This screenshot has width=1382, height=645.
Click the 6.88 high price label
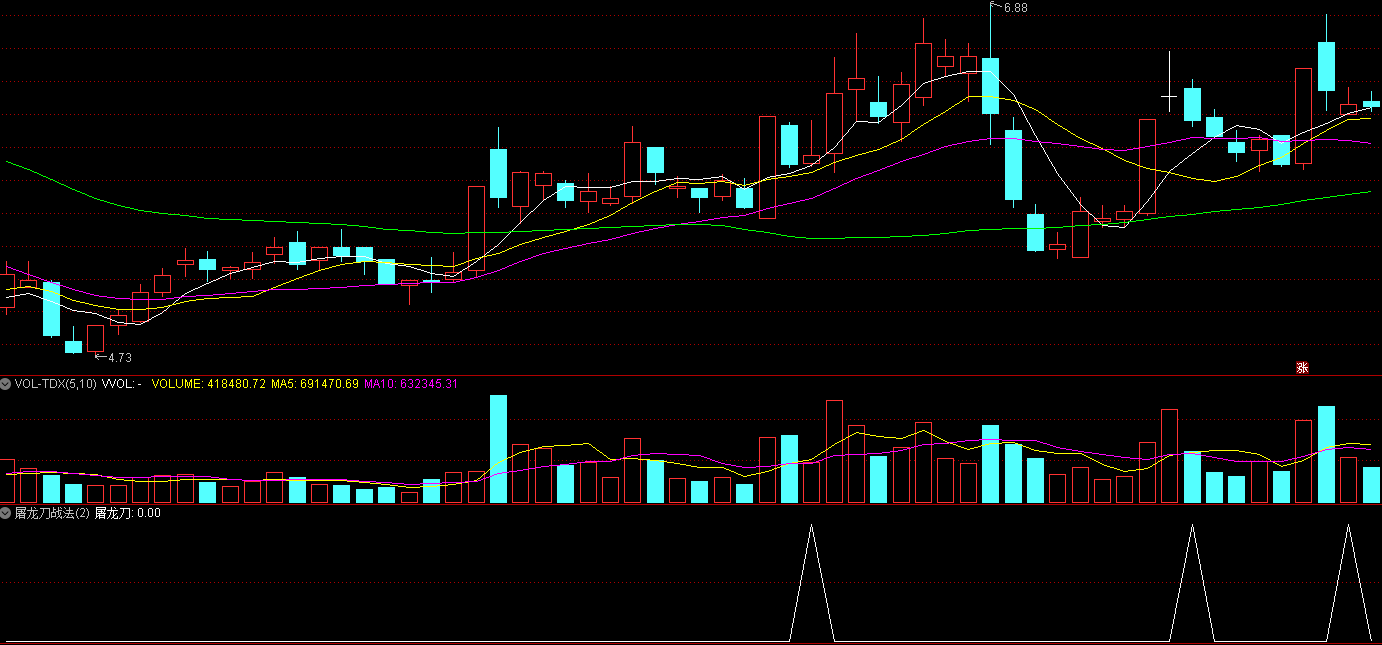coord(1015,8)
